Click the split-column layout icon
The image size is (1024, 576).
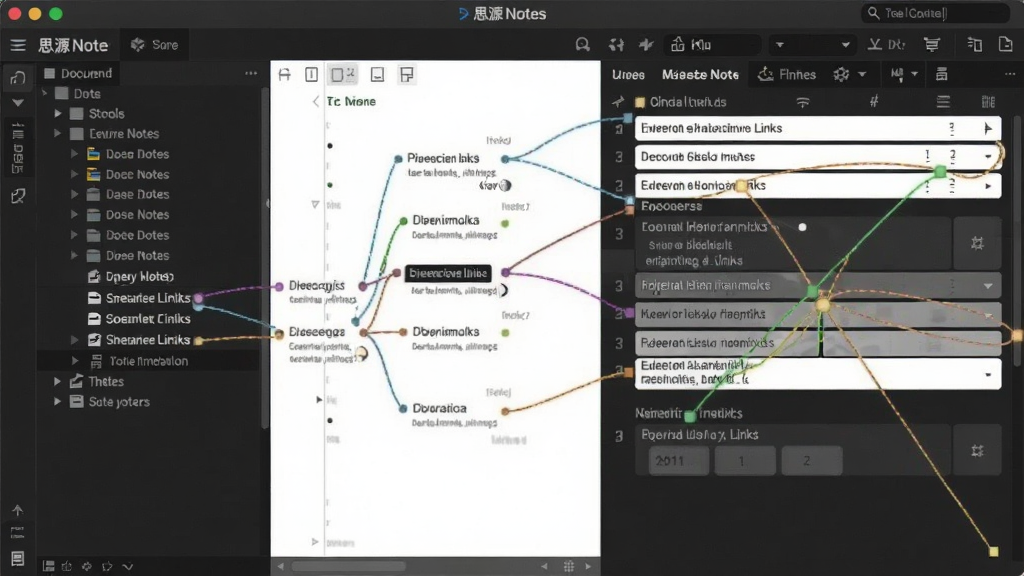(312, 74)
